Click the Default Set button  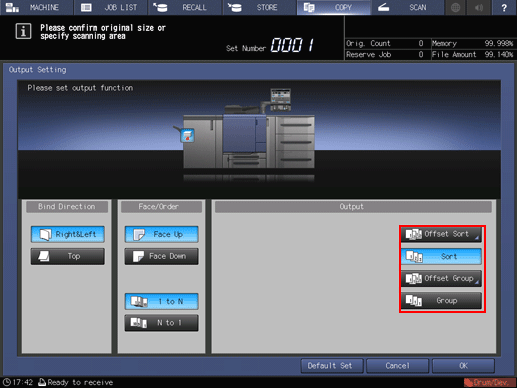pyautogui.click(x=331, y=366)
